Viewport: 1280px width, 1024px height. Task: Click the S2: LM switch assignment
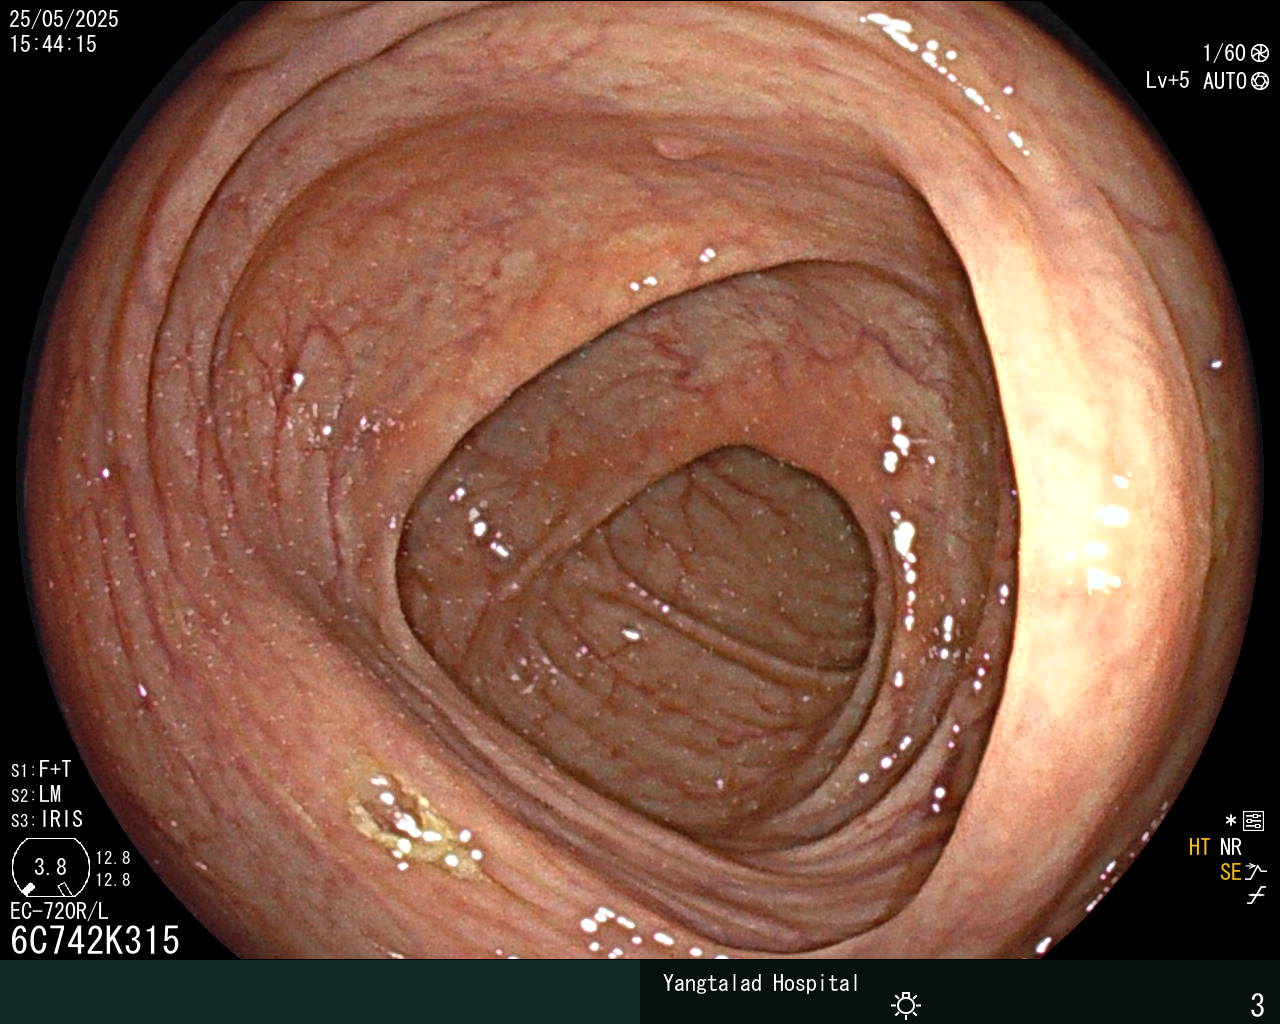pos(36,795)
